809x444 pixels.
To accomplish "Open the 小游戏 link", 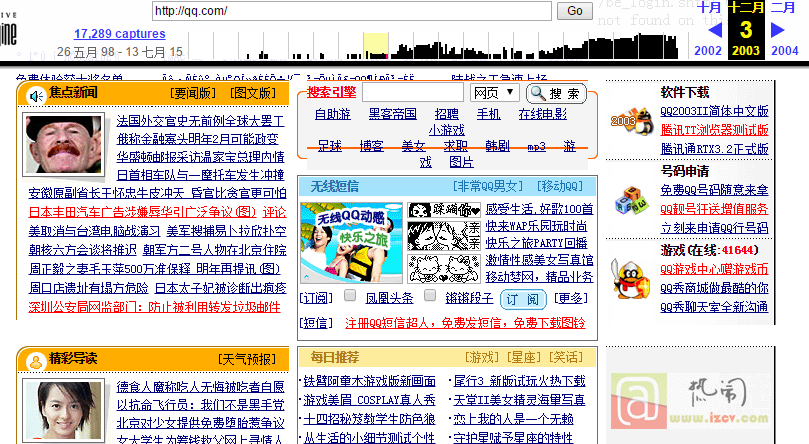I will tap(447, 130).
